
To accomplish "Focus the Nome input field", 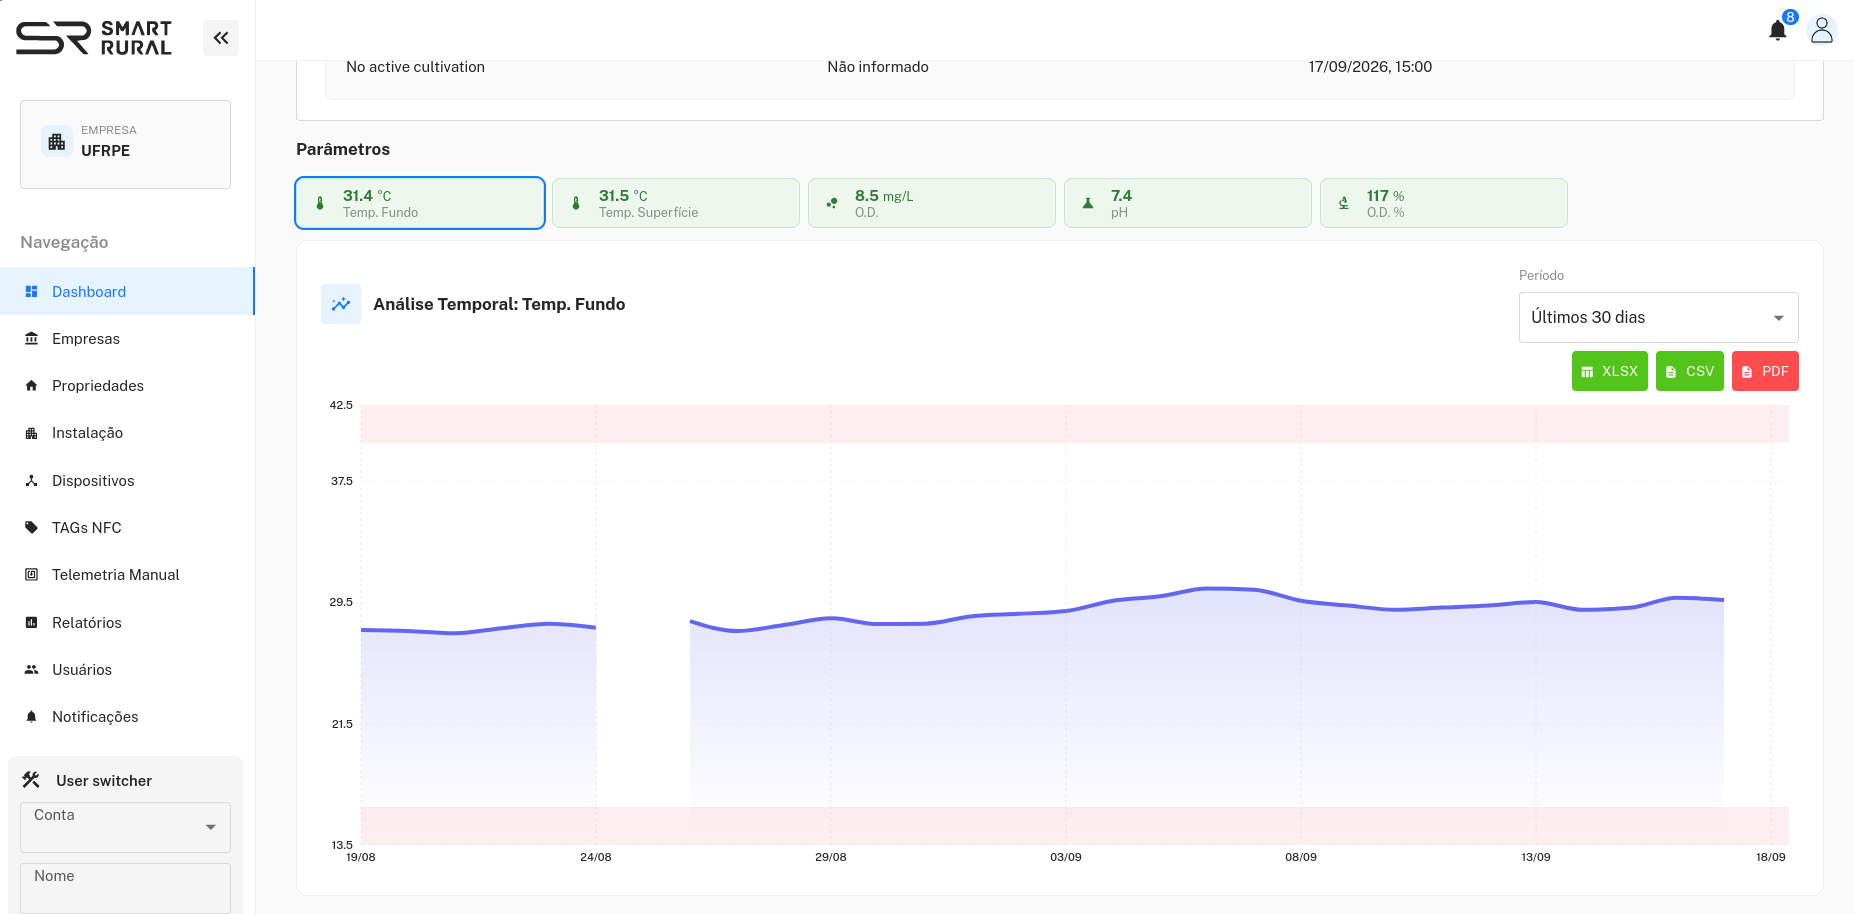I will (125, 888).
